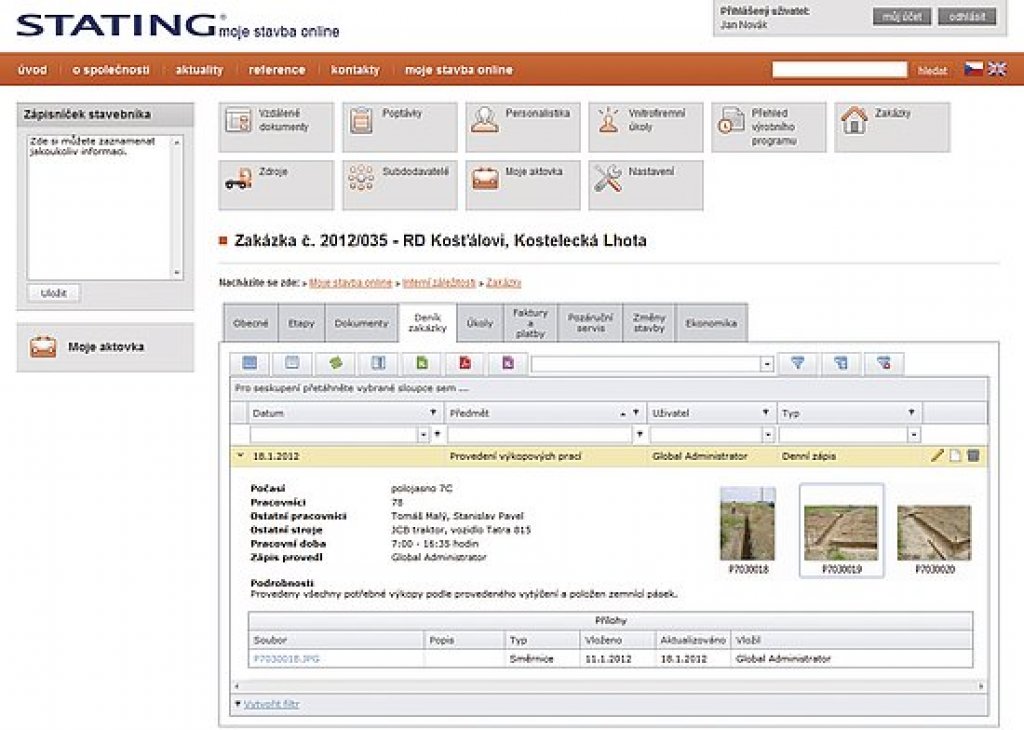Open Personalistika section
This screenshot has height=730, width=1024.
click(x=522, y=127)
